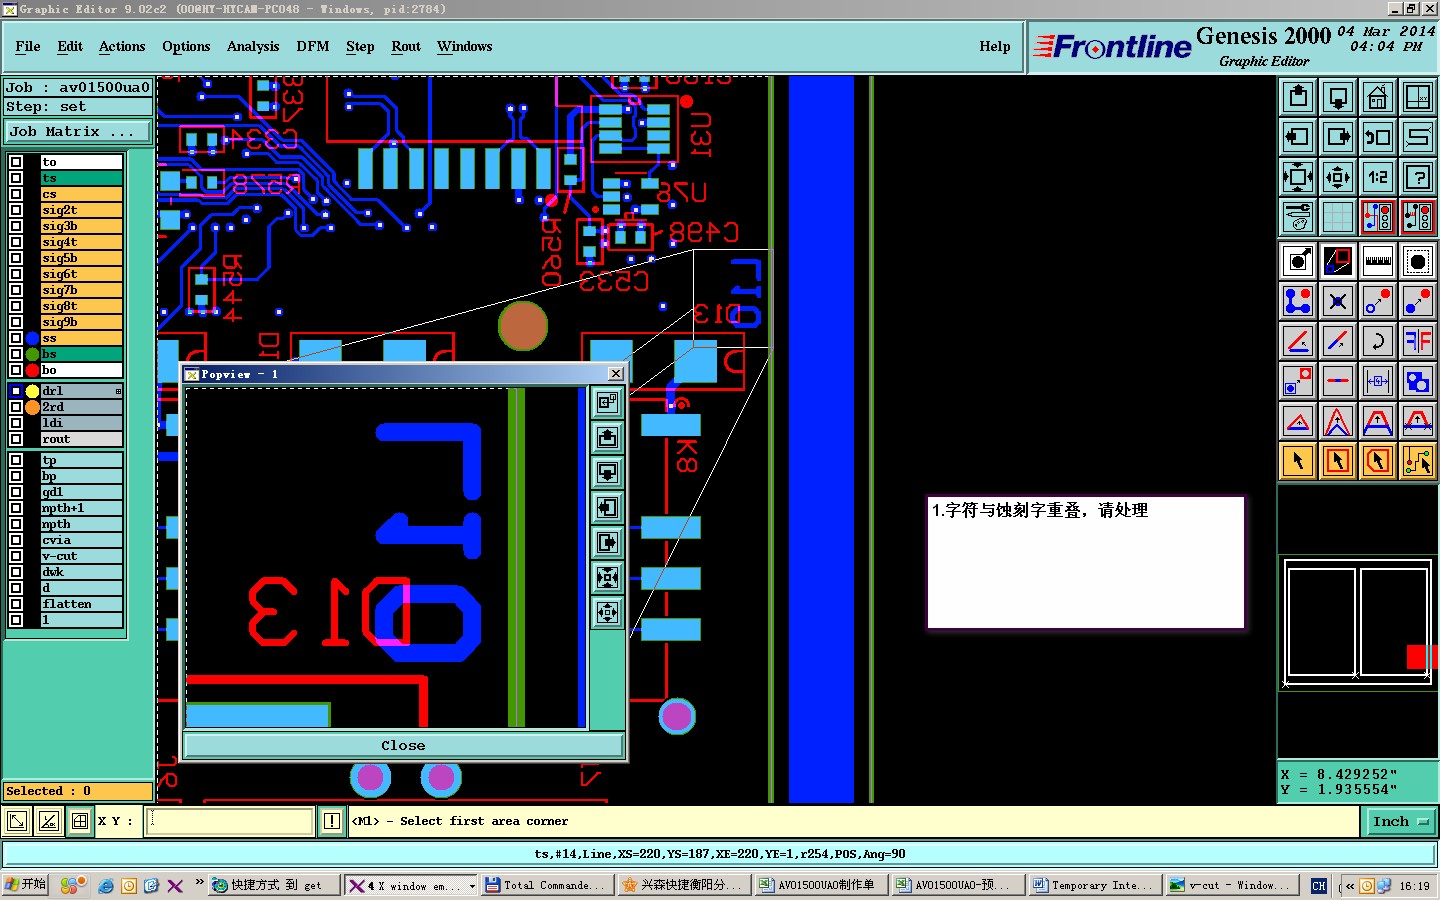Select the rectangle-area arrow selection tool
This screenshot has height=900, width=1440.
(x=1338, y=461)
